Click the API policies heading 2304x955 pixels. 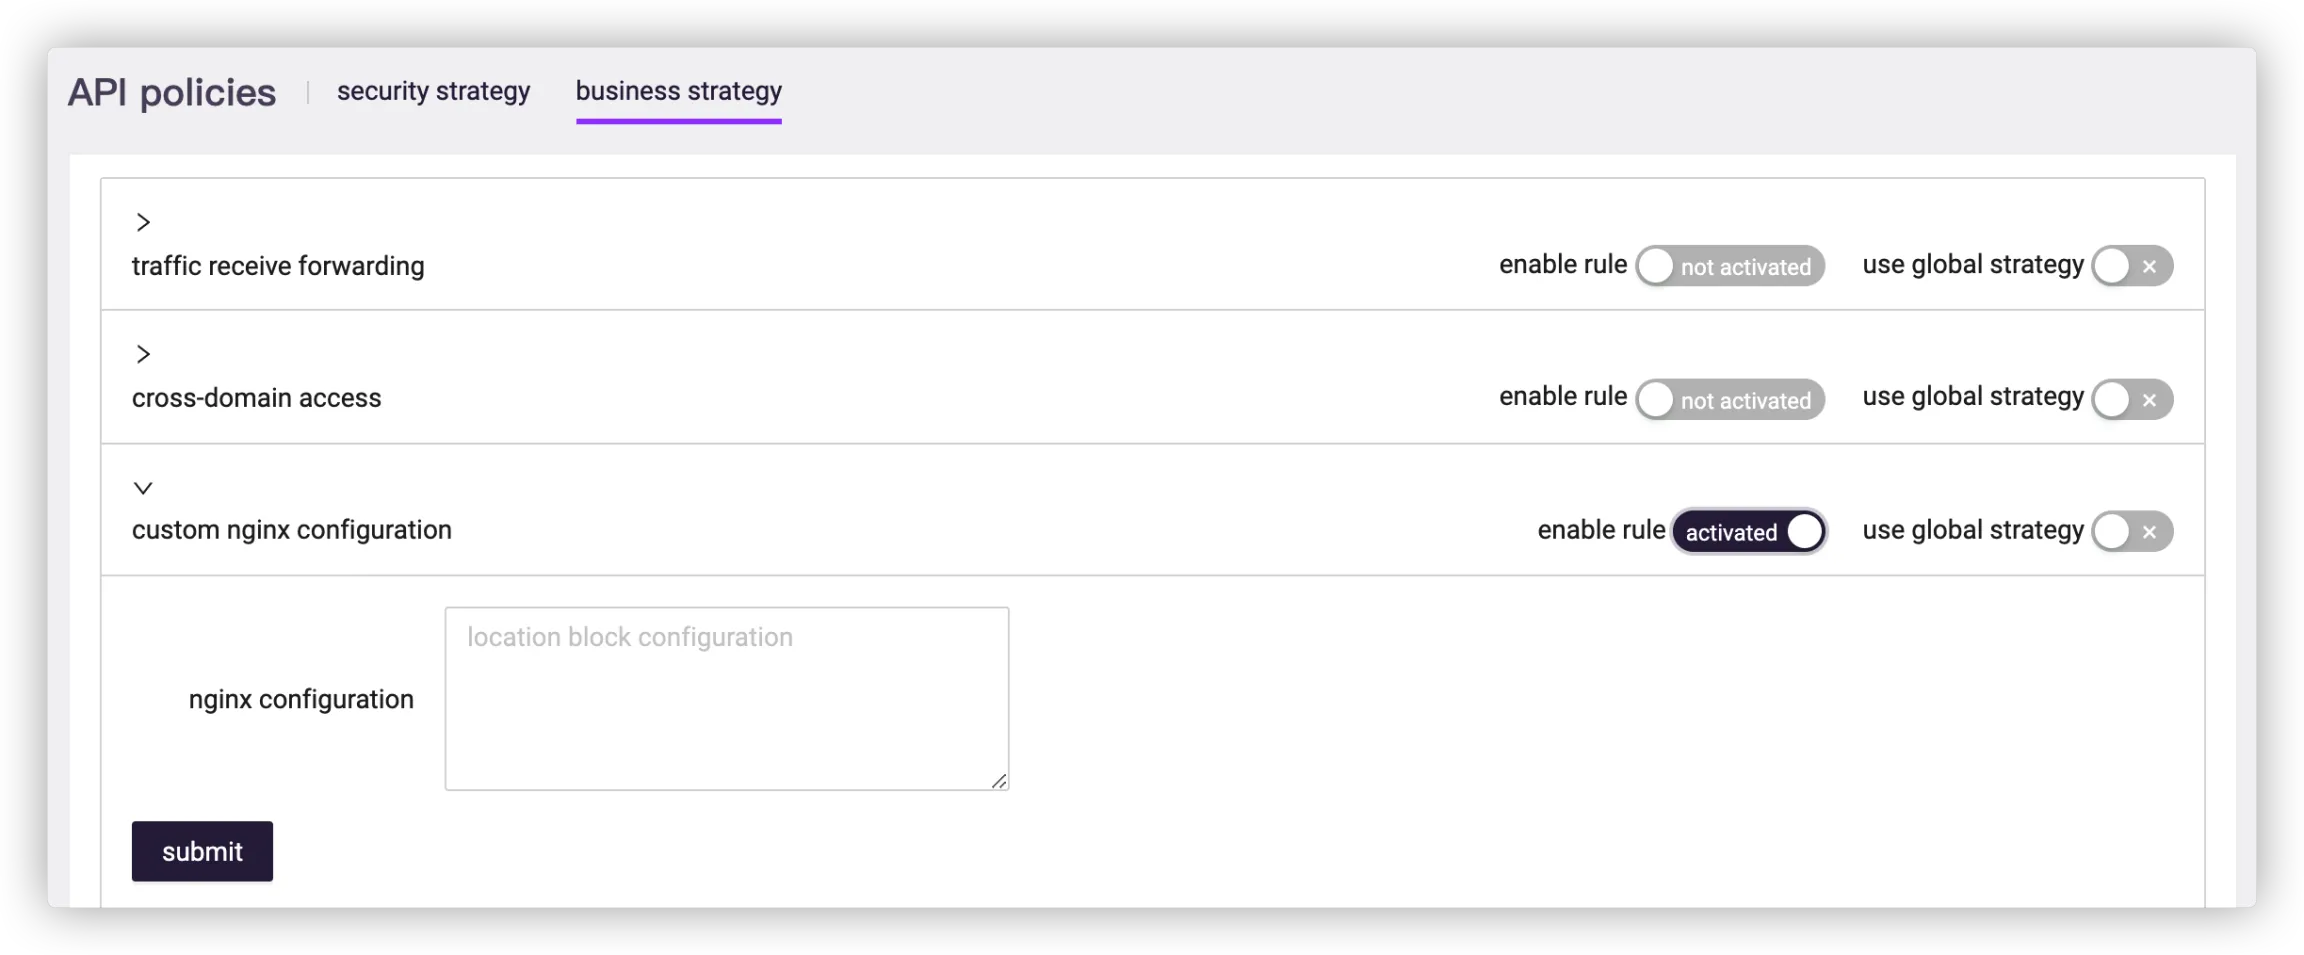172,93
